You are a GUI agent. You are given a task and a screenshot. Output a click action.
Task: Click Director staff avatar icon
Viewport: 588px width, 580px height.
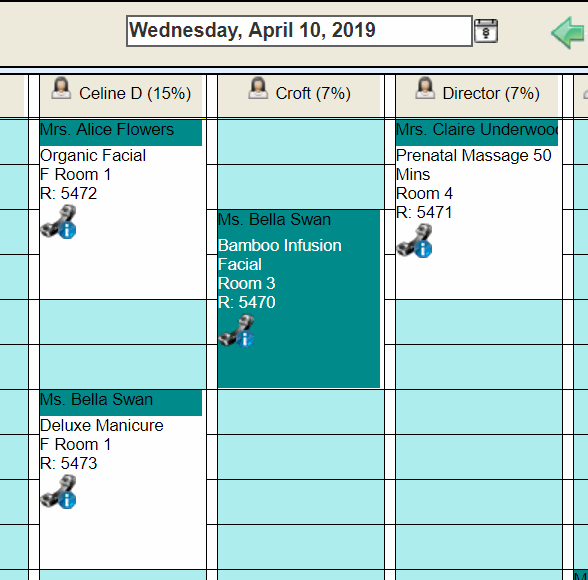425,88
